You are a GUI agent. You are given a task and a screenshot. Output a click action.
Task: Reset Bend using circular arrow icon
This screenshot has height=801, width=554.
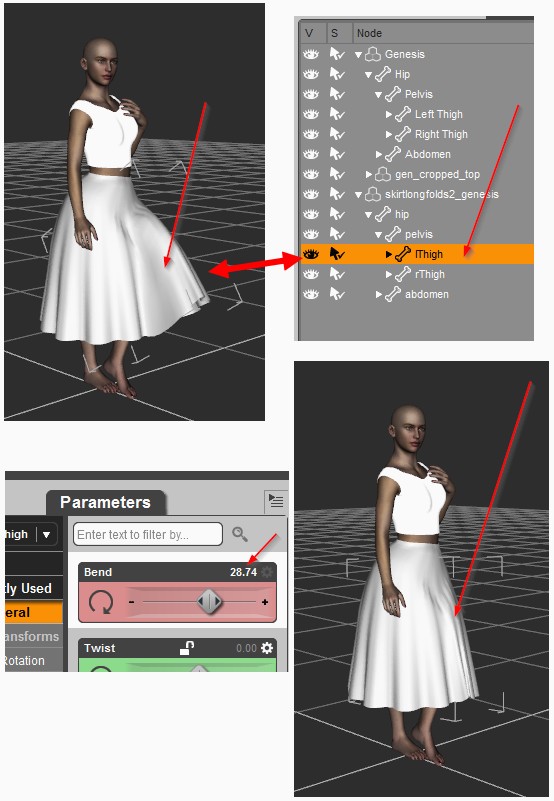[101, 602]
